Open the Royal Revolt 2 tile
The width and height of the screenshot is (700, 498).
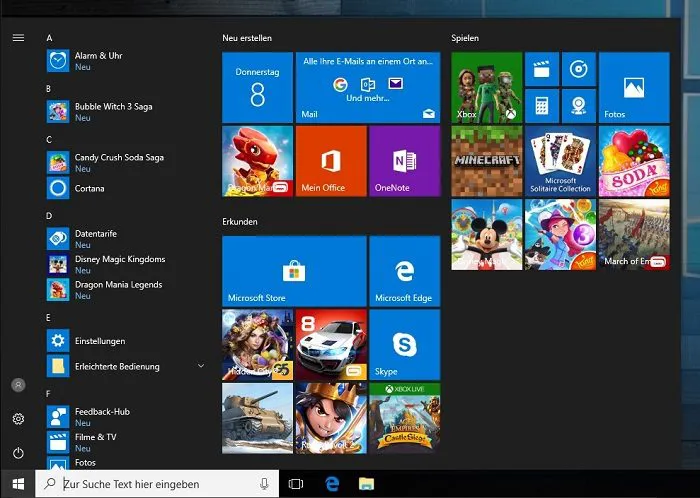click(x=331, y=418)
